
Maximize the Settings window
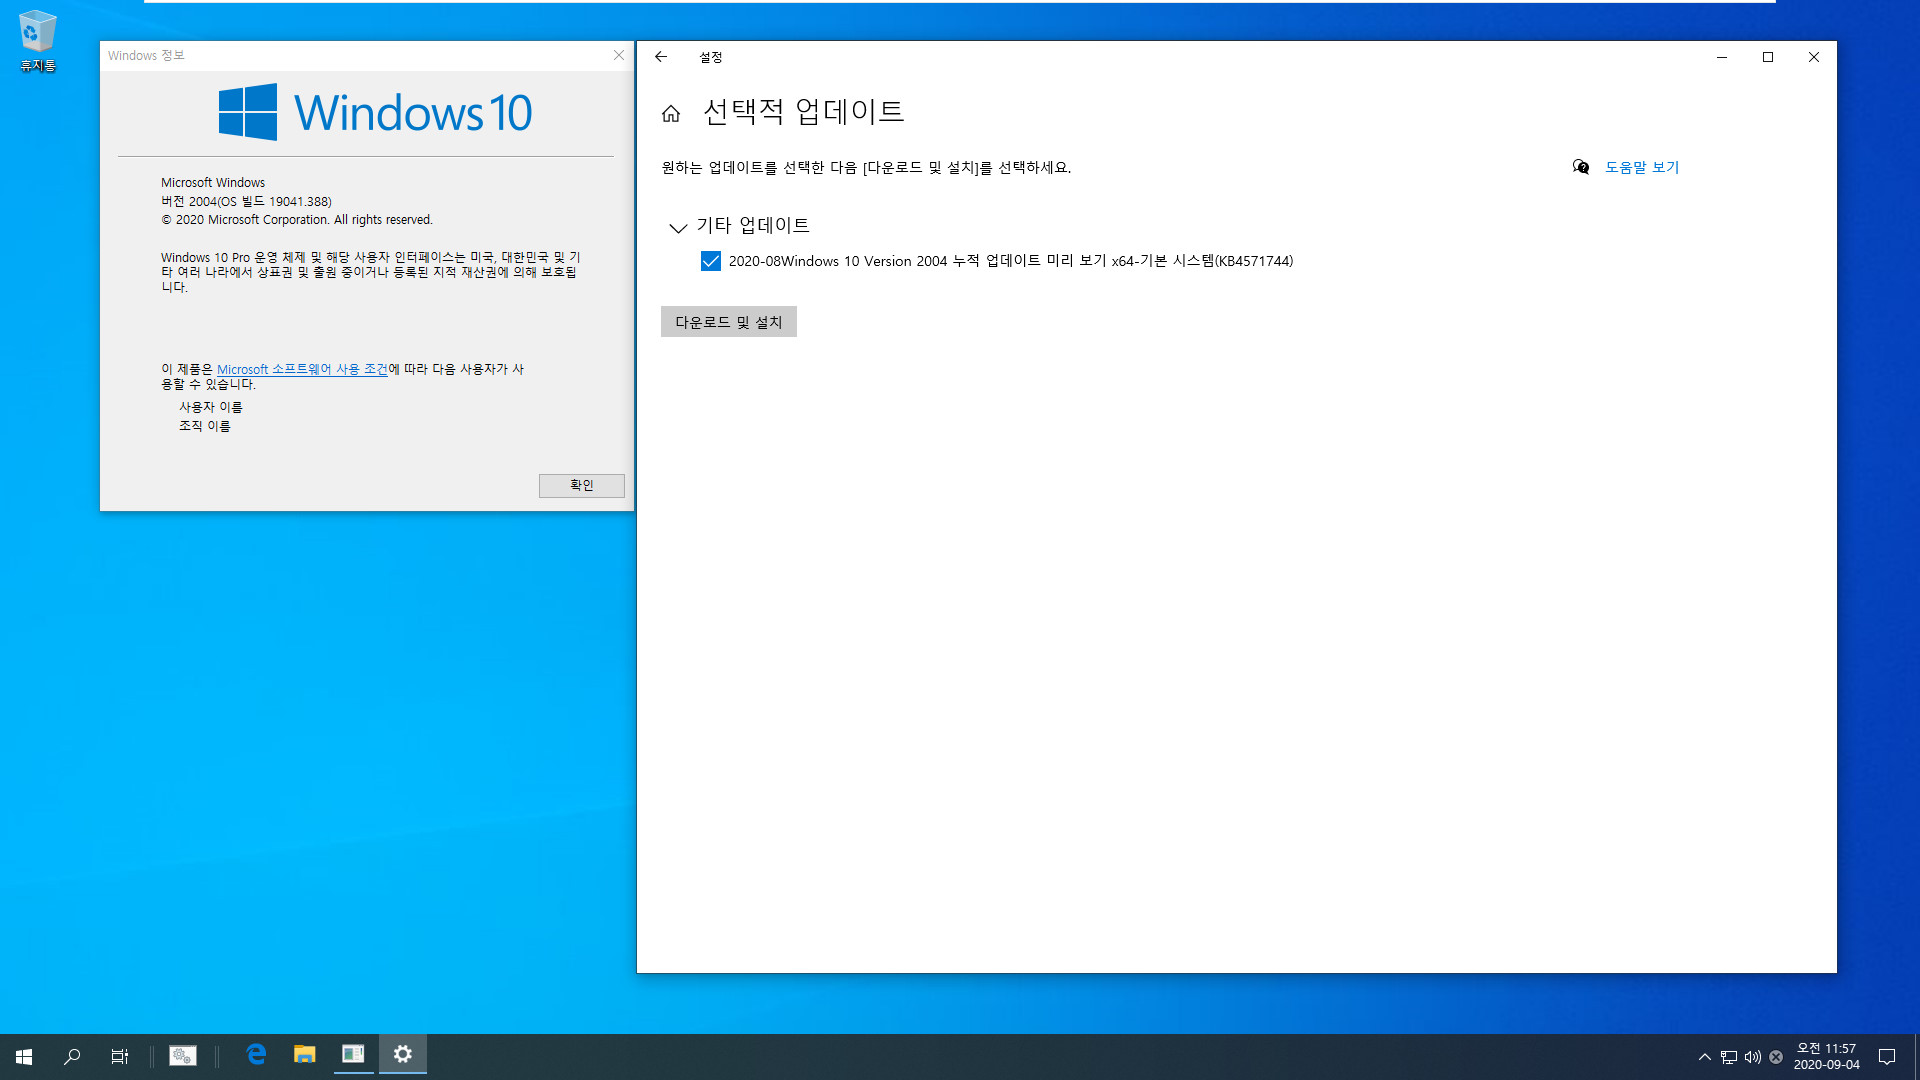click(1768, 57)
